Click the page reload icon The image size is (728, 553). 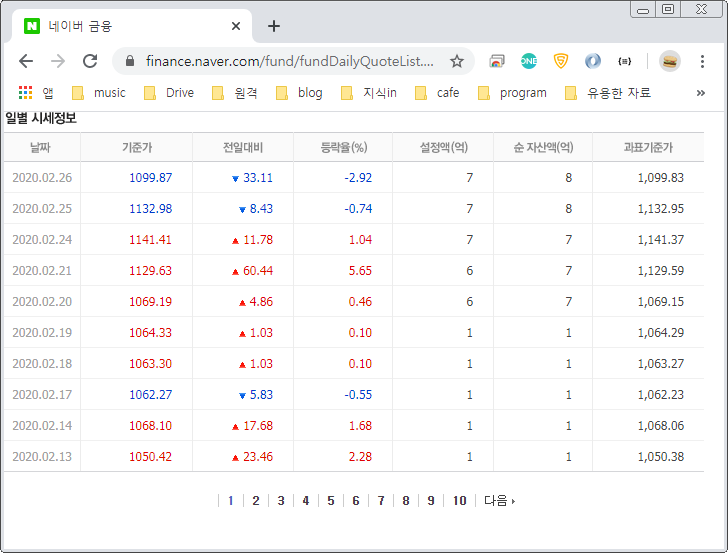point(90,61)
